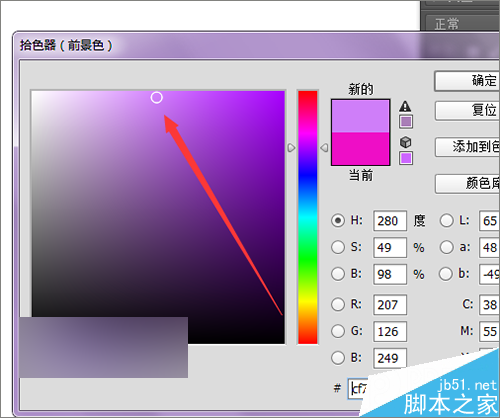The image size is (500, 418).
Task: Click the vertical rainbow hue slider
Action: (x=308, y=217)
